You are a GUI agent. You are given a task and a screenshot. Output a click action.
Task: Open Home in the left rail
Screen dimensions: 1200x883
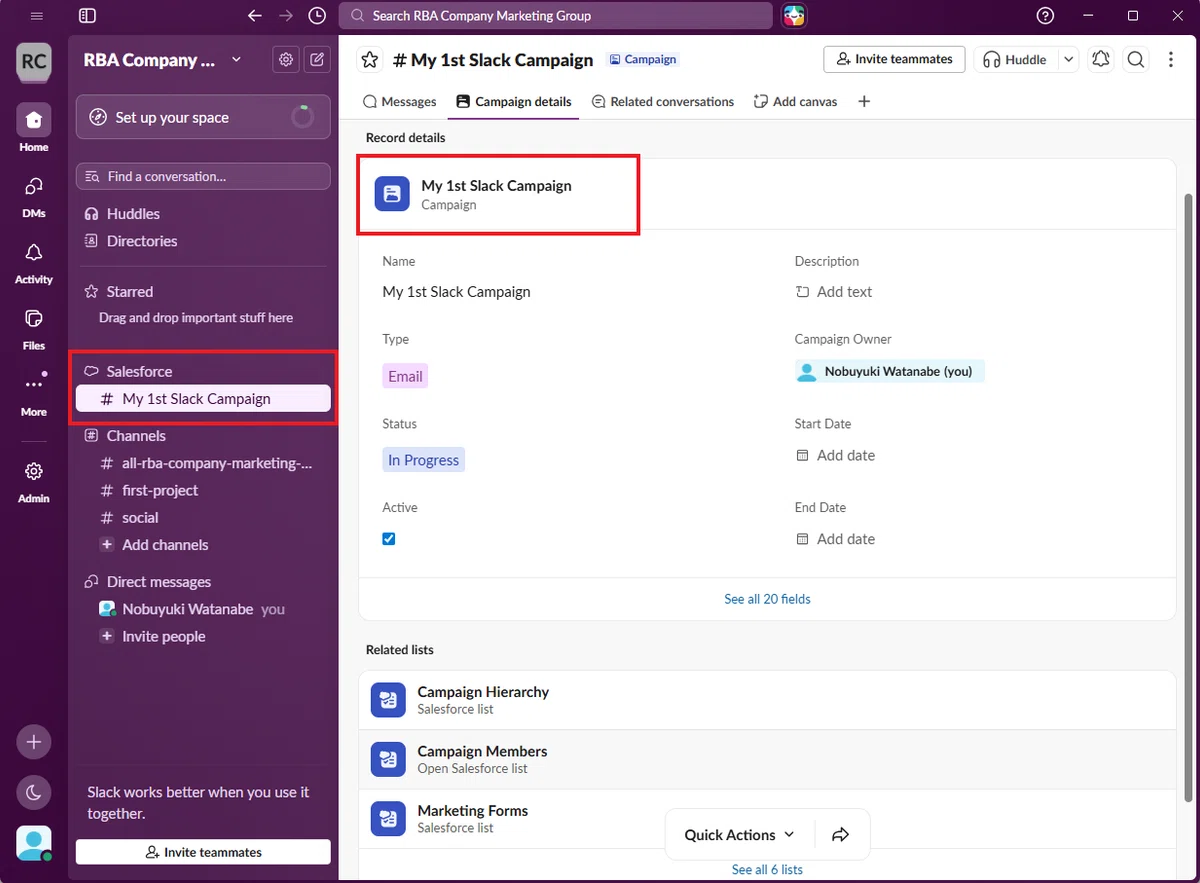[x=34, y=130]
